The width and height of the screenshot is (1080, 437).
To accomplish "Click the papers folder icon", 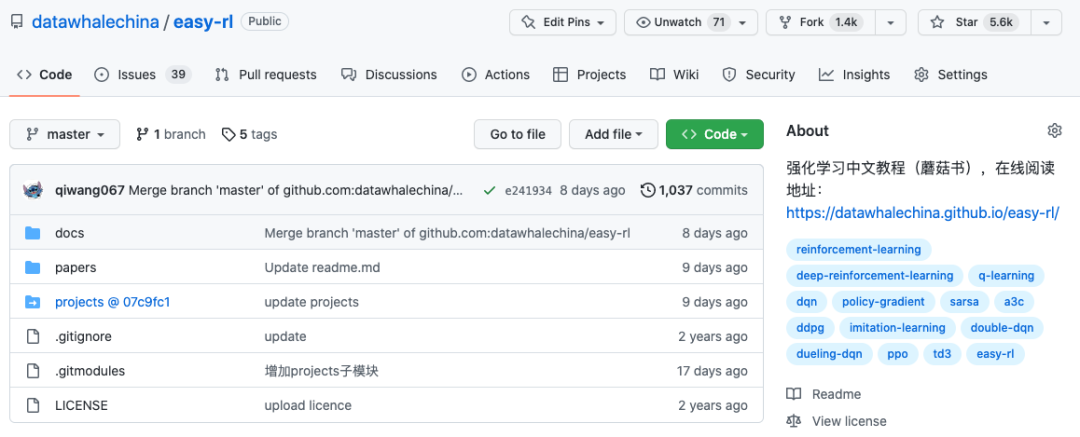I will [32, 267].
